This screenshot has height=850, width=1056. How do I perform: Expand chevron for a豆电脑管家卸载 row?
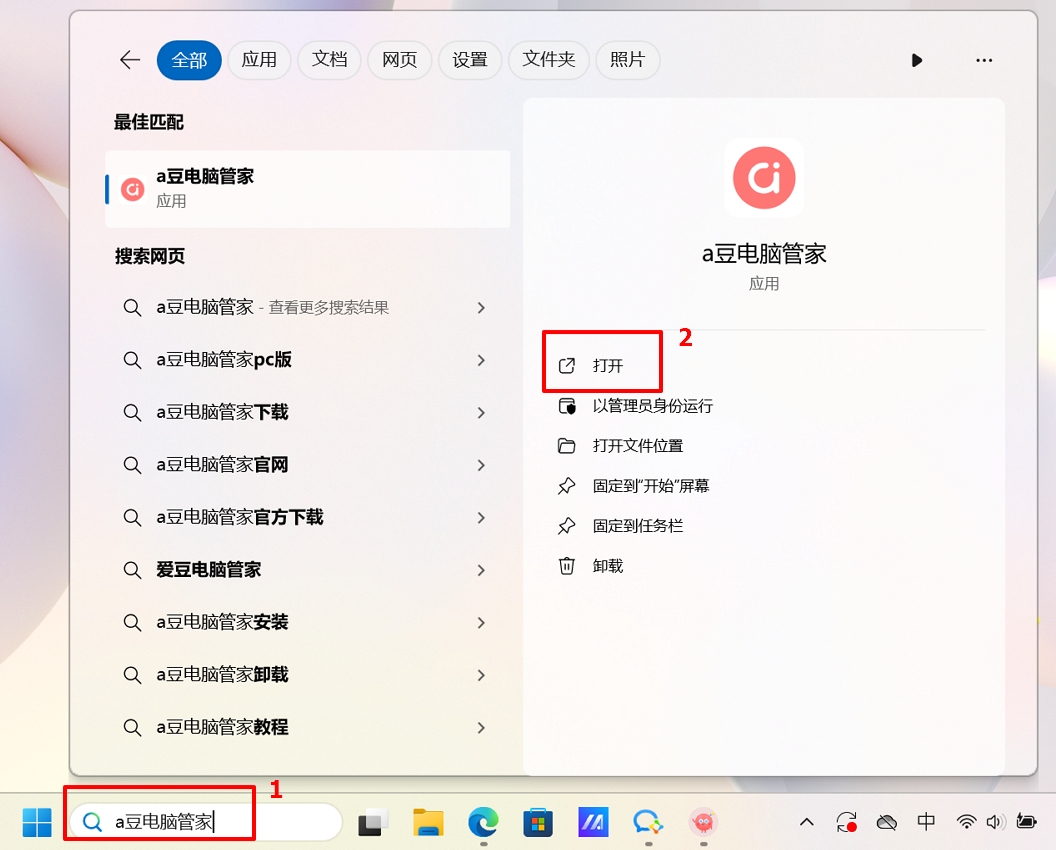(x=481, y=675)
